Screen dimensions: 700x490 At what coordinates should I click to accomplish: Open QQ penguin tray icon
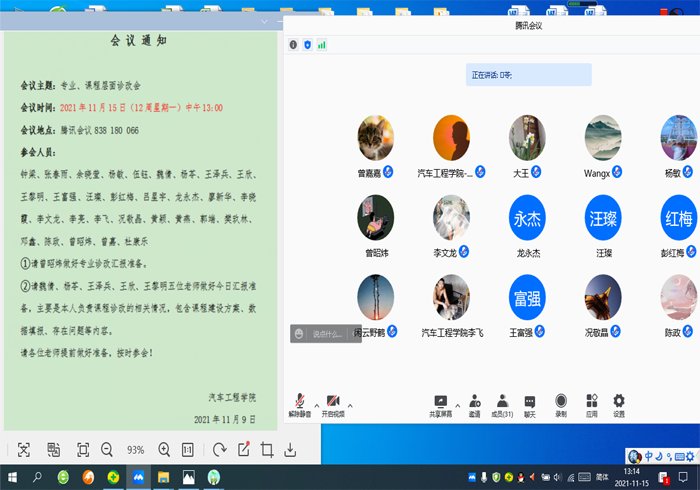(x=521, y=478)
